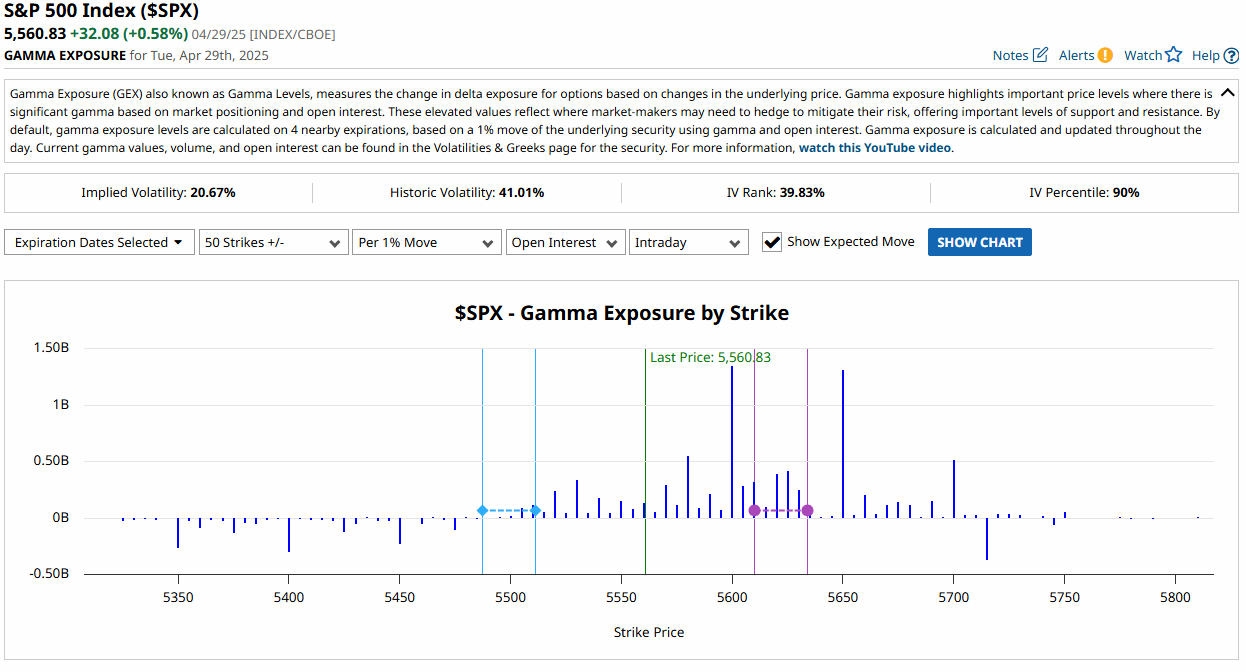Screen dimensions: 1246x672
Task: Click the +32.08 (+0.58%) price change
Action: coord(129,33)
